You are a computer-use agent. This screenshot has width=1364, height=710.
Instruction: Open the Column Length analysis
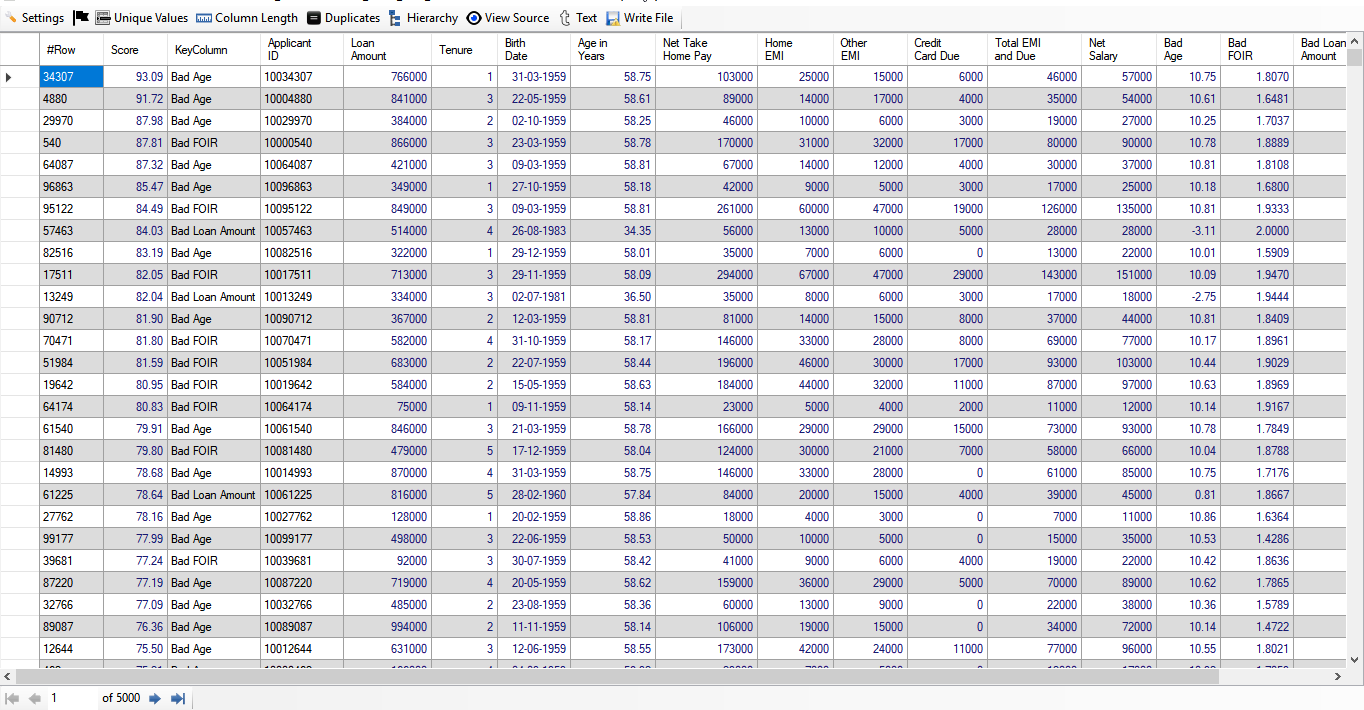(247, 18)
